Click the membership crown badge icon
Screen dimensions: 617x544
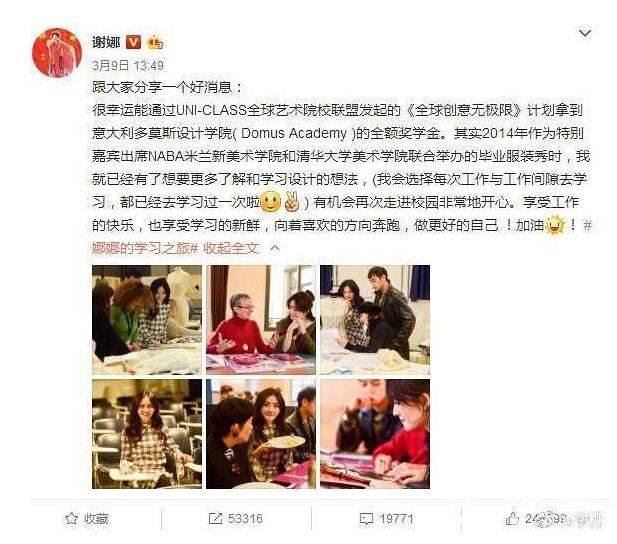point(155,42)
